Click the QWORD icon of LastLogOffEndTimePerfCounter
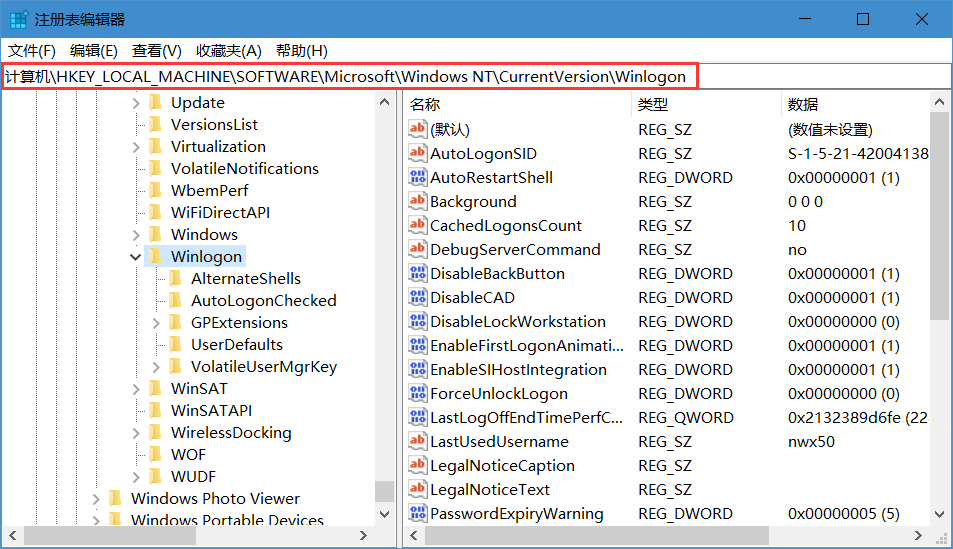 pos(417,417)
